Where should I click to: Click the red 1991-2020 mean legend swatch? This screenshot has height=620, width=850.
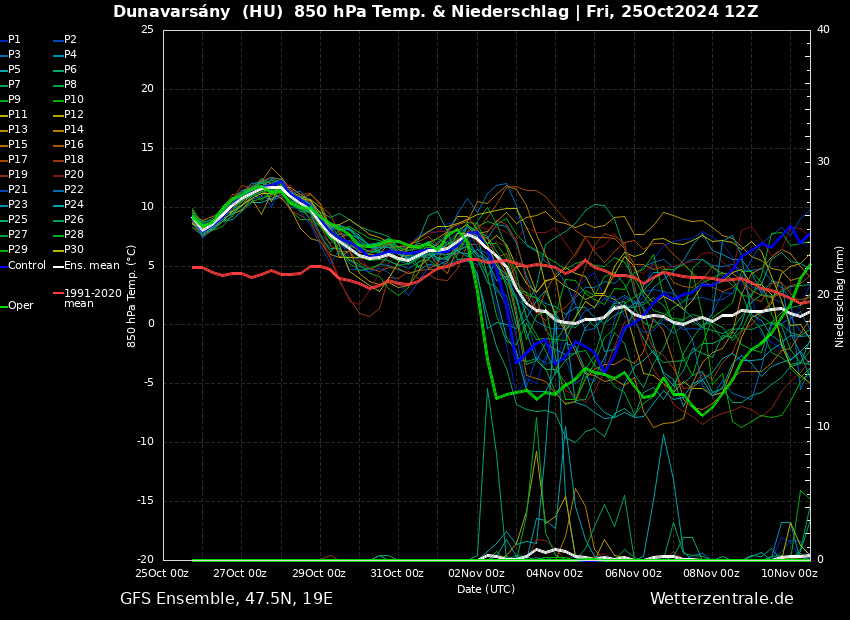pos(58,294)
